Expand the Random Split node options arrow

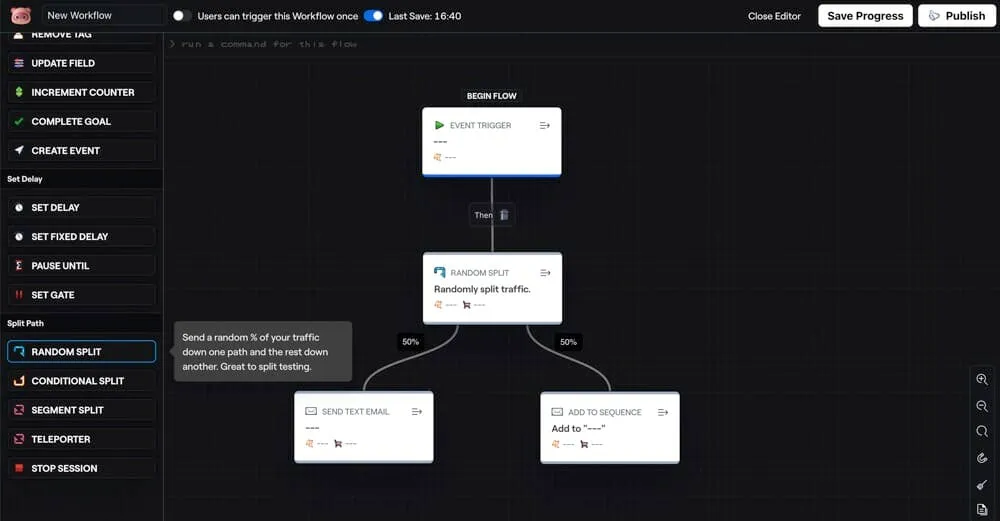point(545,273)
